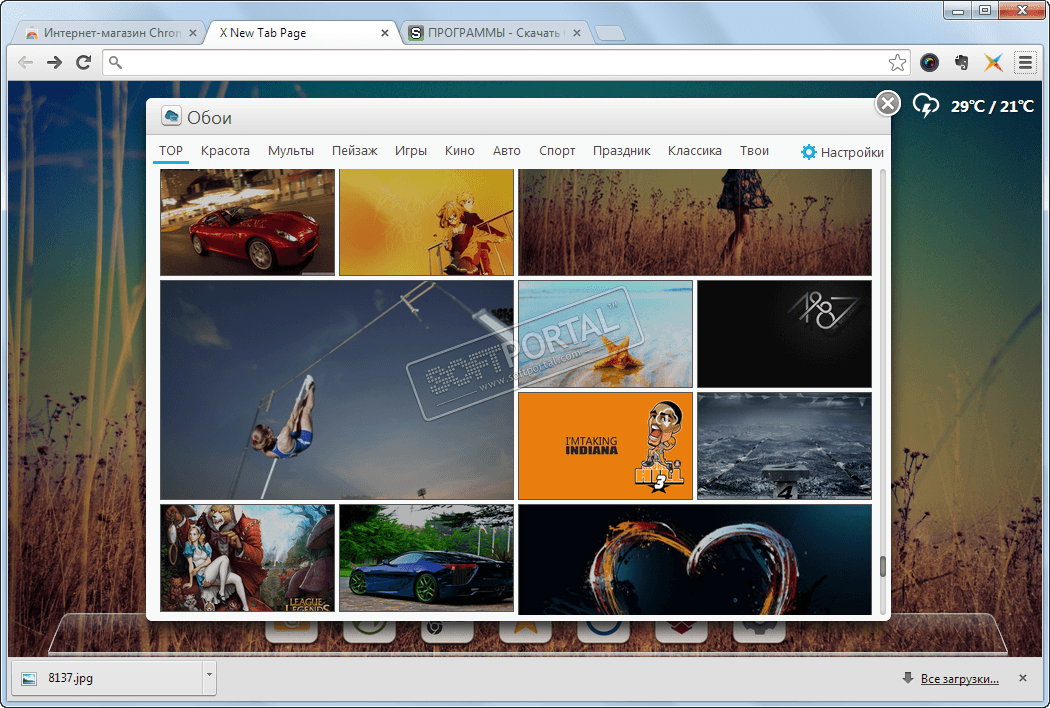Choose the starfish beach wallpaper
Image resolution: width=1050 pixels, height=708 pixels.
[x=605, y=334]
